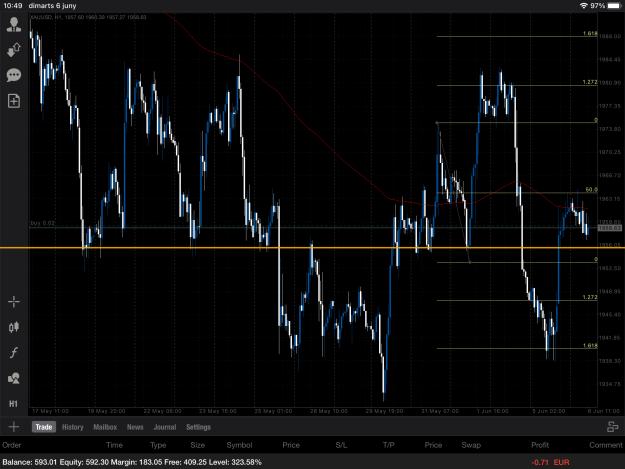The height and width of the screenshot is (469, 625).
Task: Change the H1 timeframe selector
Action: coord(14,404)
